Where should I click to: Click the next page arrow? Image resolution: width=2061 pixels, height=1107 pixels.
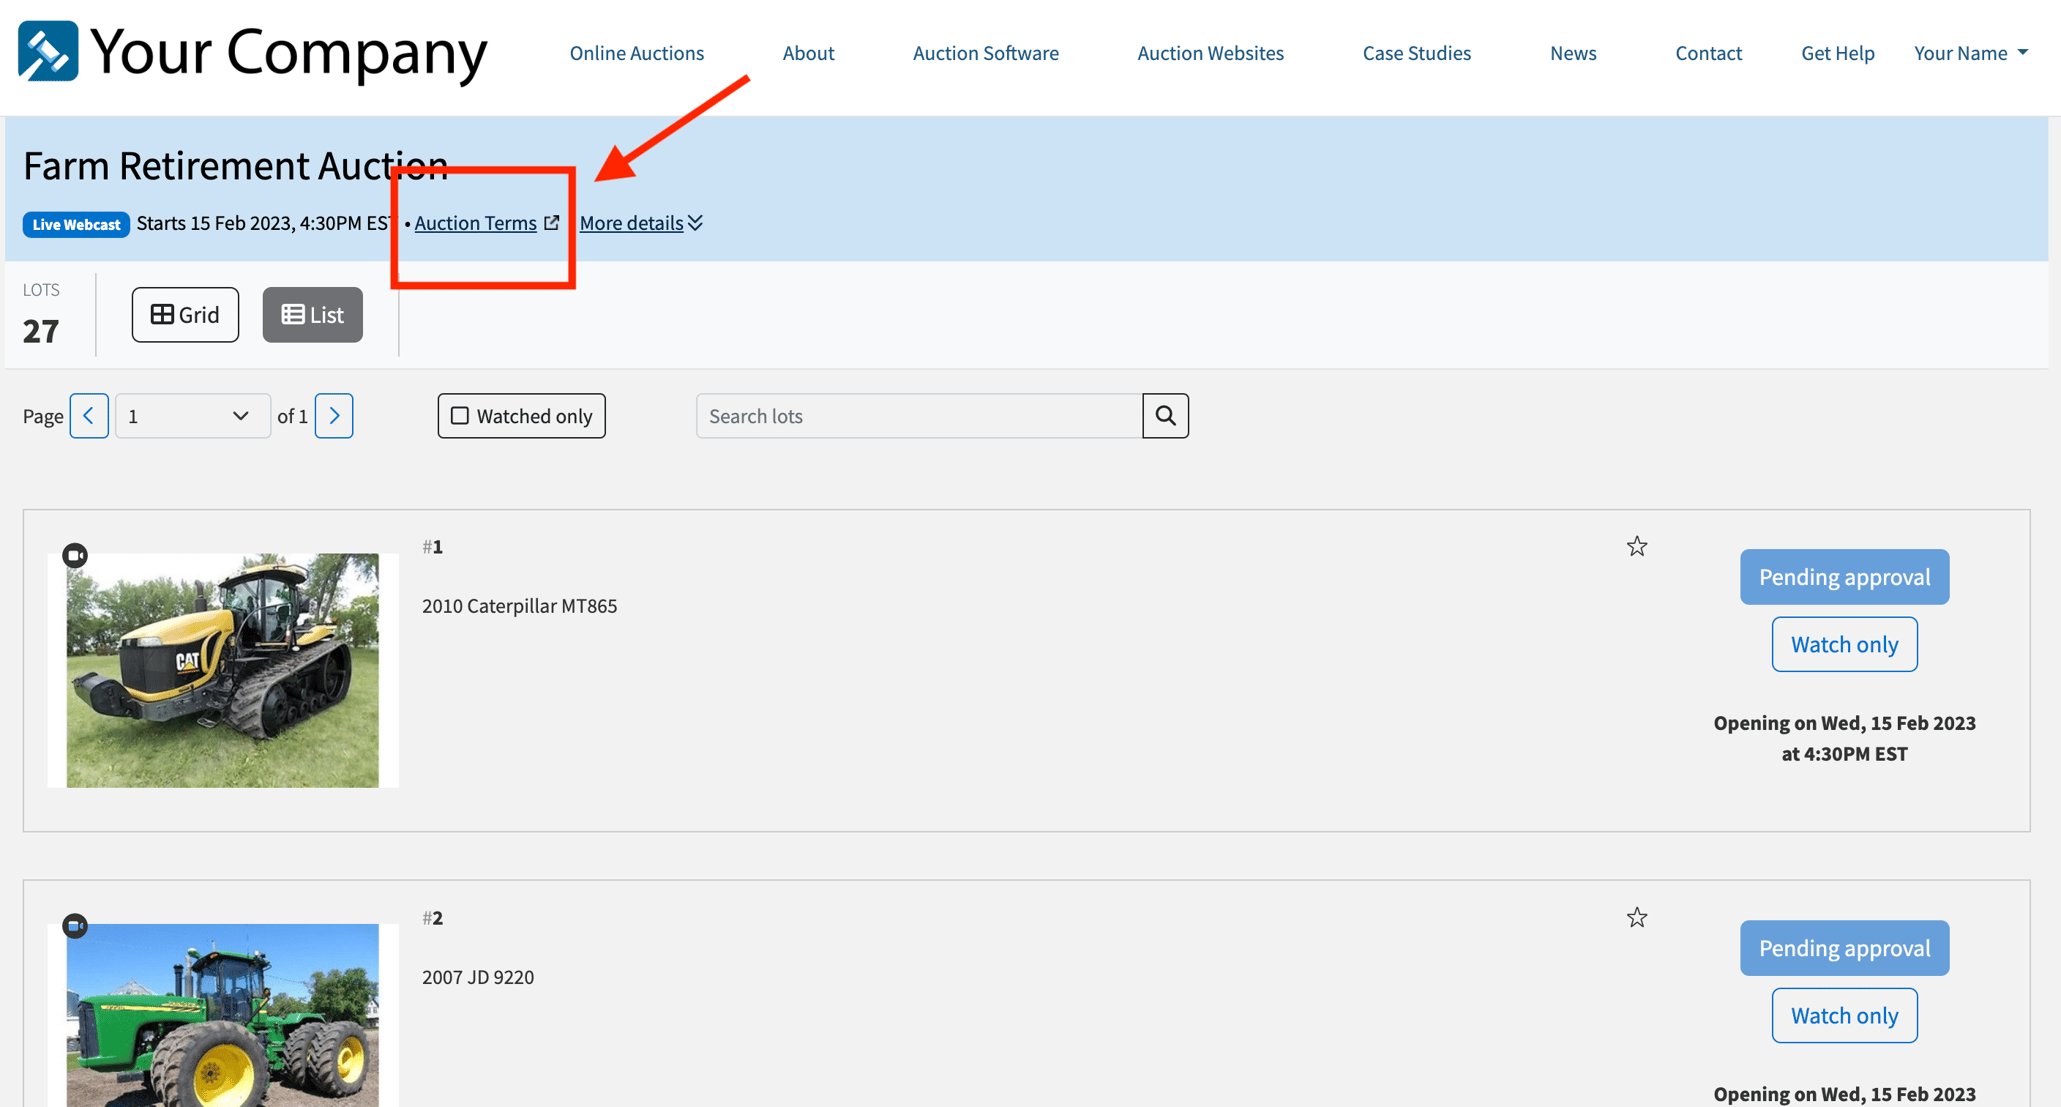point(334,415)
